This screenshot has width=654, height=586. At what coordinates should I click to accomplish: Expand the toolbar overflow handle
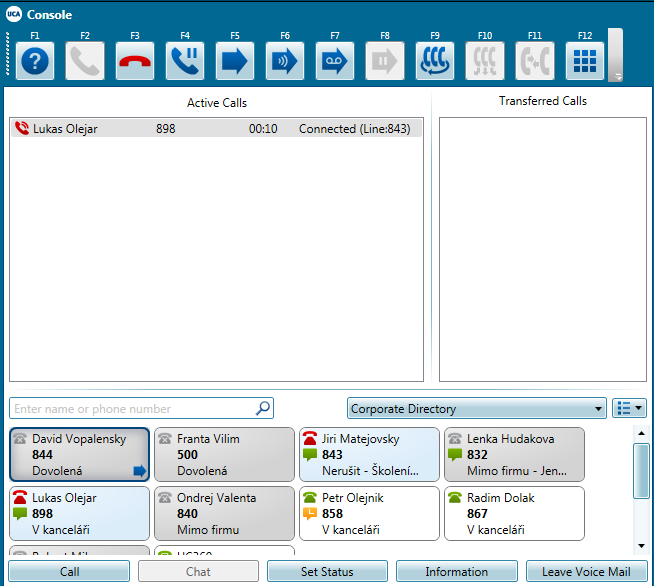pos(616,55)
